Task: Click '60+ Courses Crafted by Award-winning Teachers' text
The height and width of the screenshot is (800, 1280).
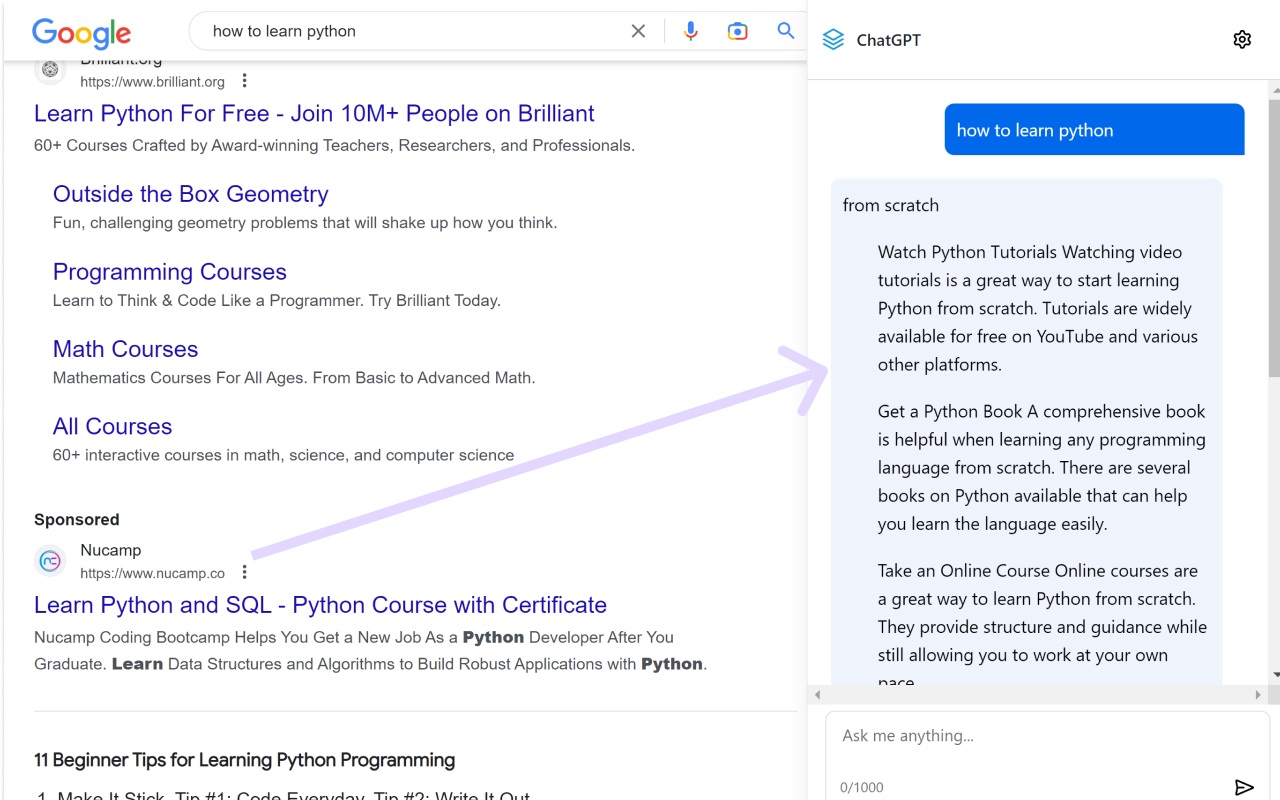Action: click(x=334, y=146)
